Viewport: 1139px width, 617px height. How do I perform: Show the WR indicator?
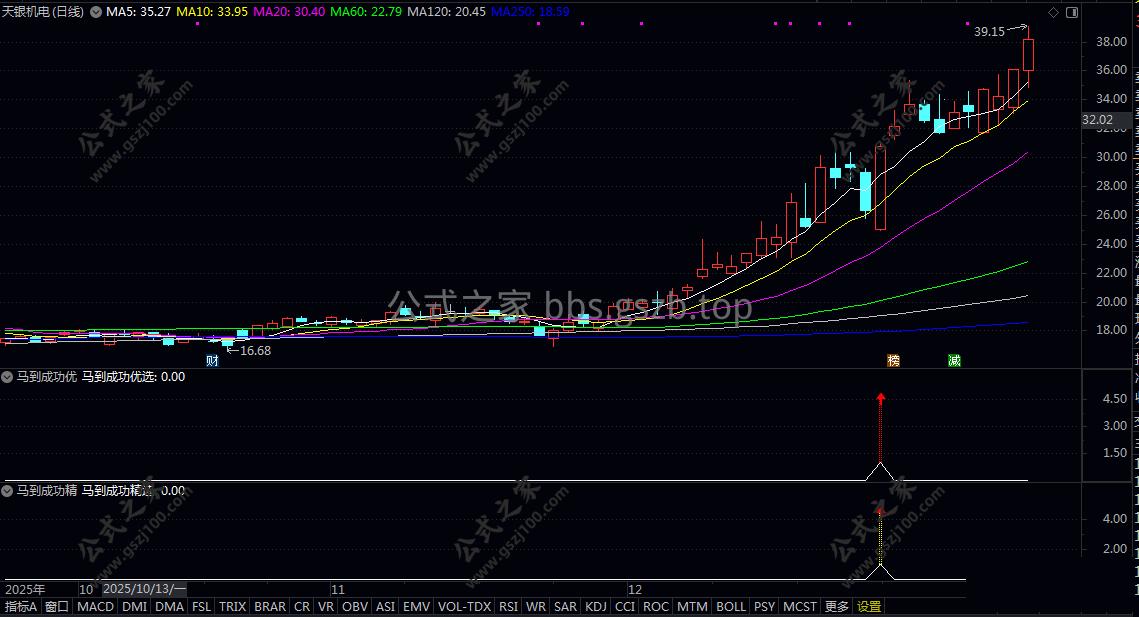(536, 607)
